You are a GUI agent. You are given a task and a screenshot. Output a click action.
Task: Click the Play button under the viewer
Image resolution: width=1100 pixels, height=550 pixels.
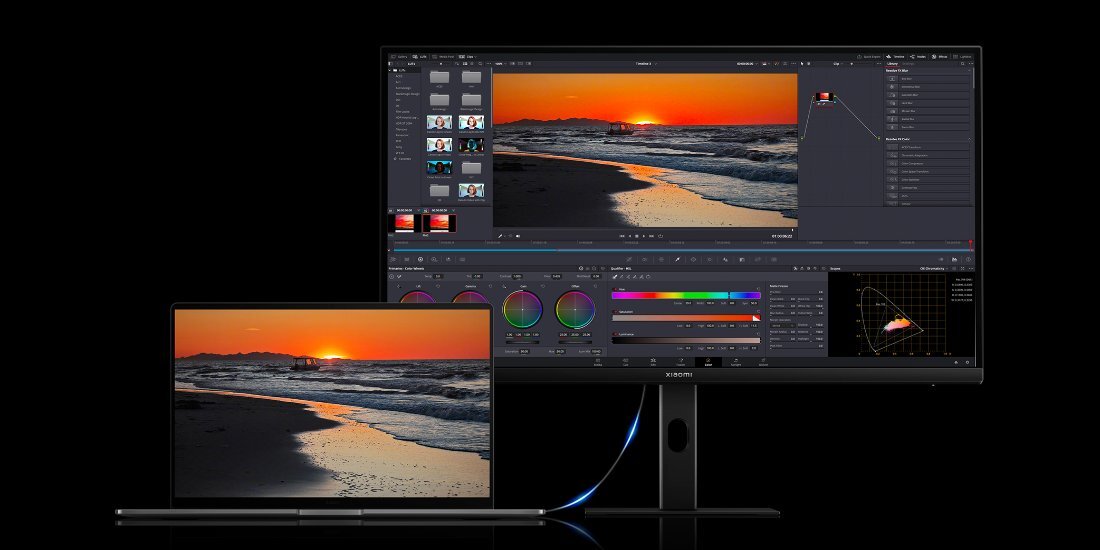pyautogui.click(x=644, y=236)
